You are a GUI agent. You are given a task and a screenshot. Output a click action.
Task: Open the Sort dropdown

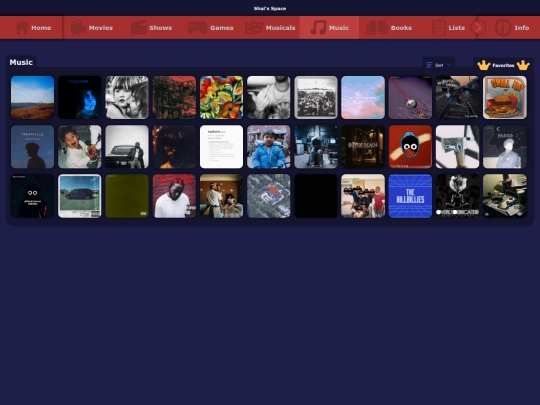coord(438,65)
